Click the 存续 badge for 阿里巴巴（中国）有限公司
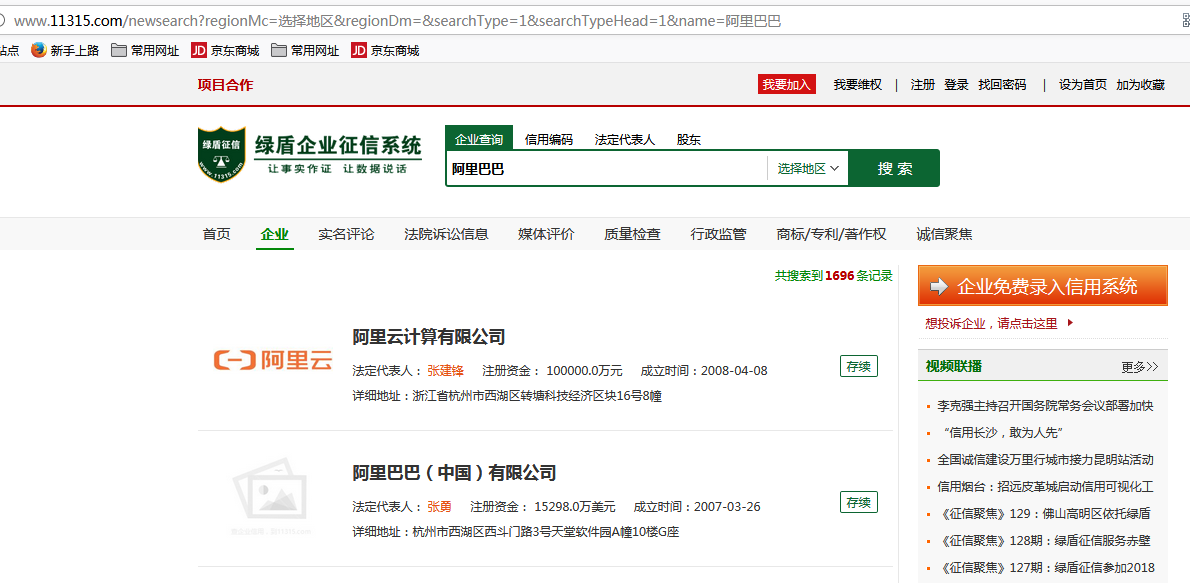This screenshot has width=1190, height=583. [858, 502]
